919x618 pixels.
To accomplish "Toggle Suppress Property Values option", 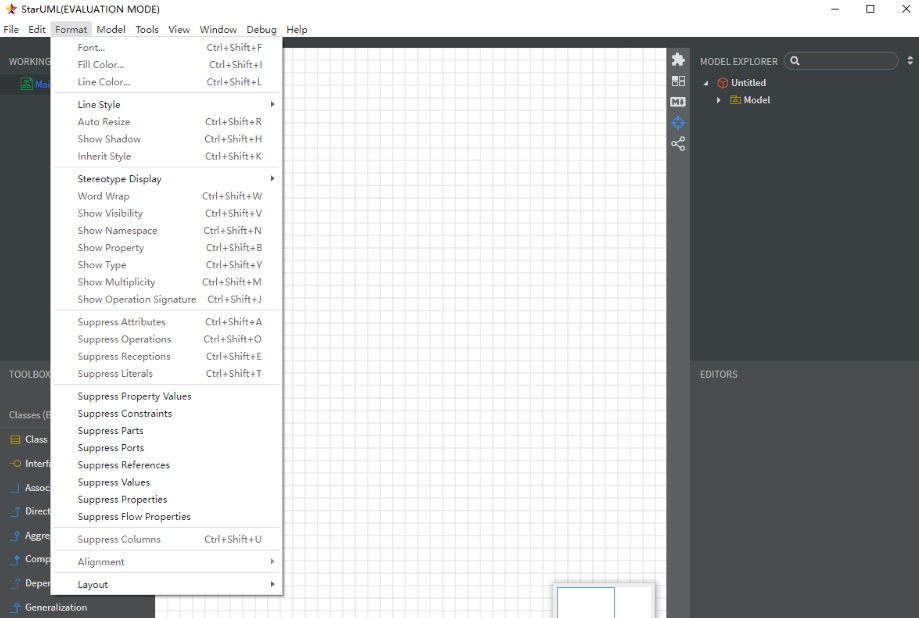I will point(134,396).
